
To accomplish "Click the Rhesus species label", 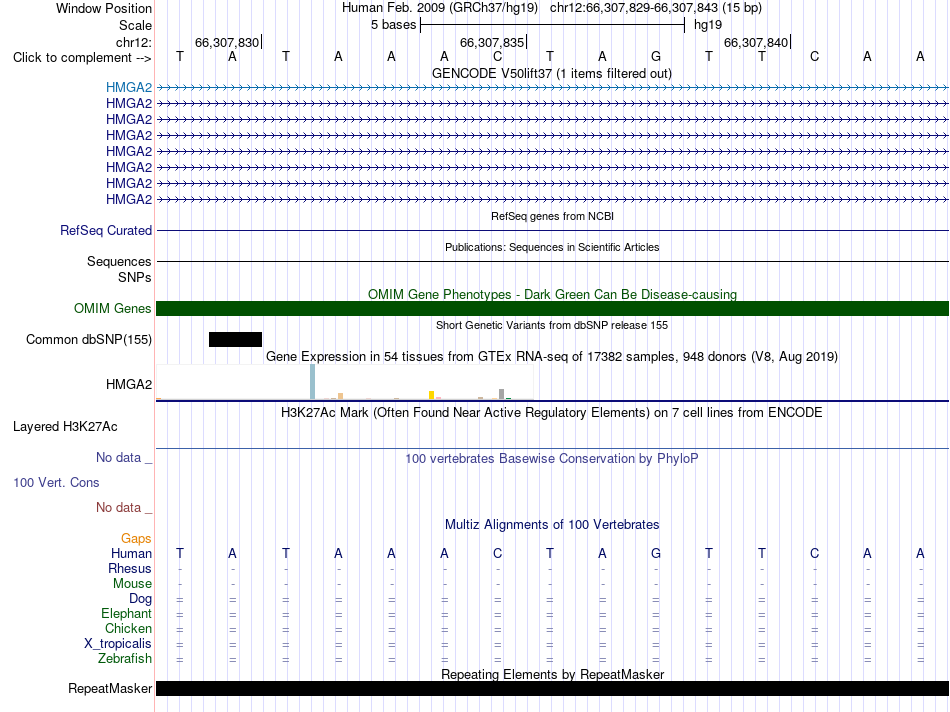I will (130, 568).
